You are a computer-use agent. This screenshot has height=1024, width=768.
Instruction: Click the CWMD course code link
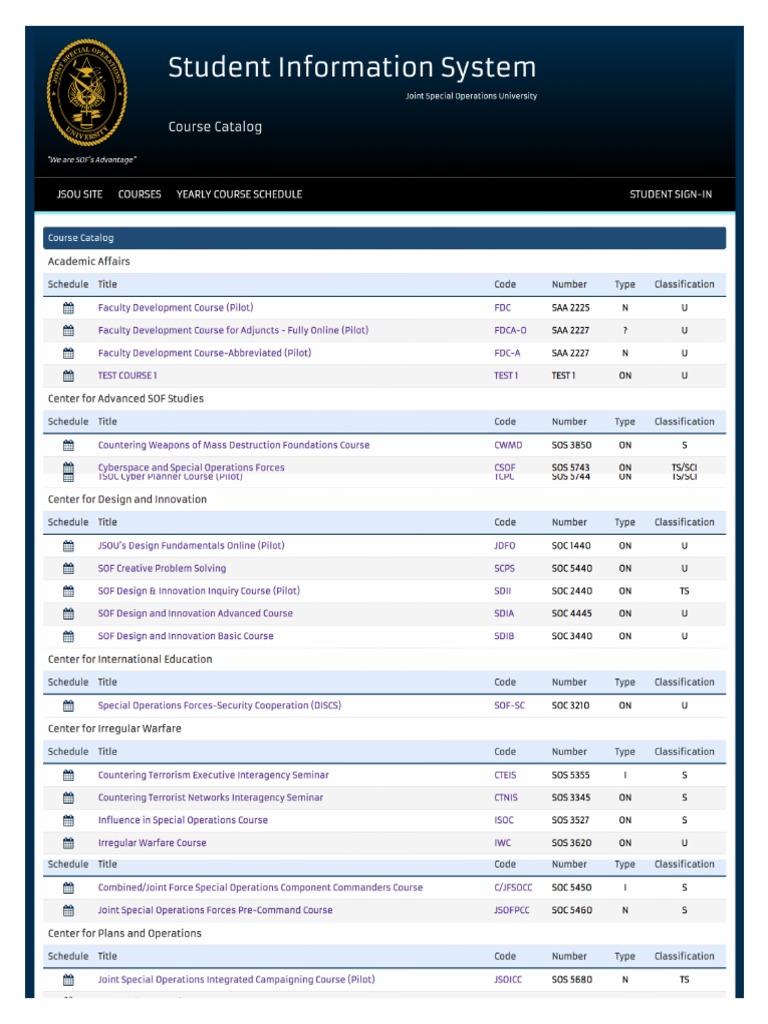(x=508, y=445)
